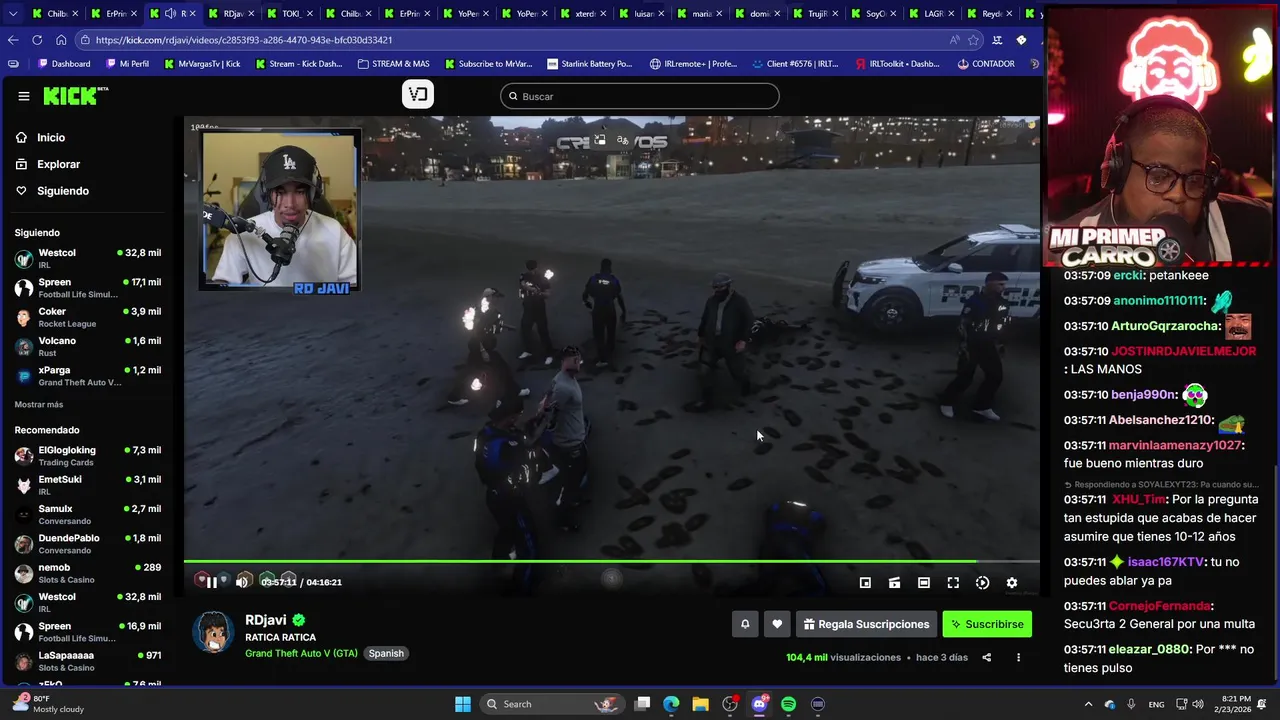Click the RDjavi channel name

point(266,620)
